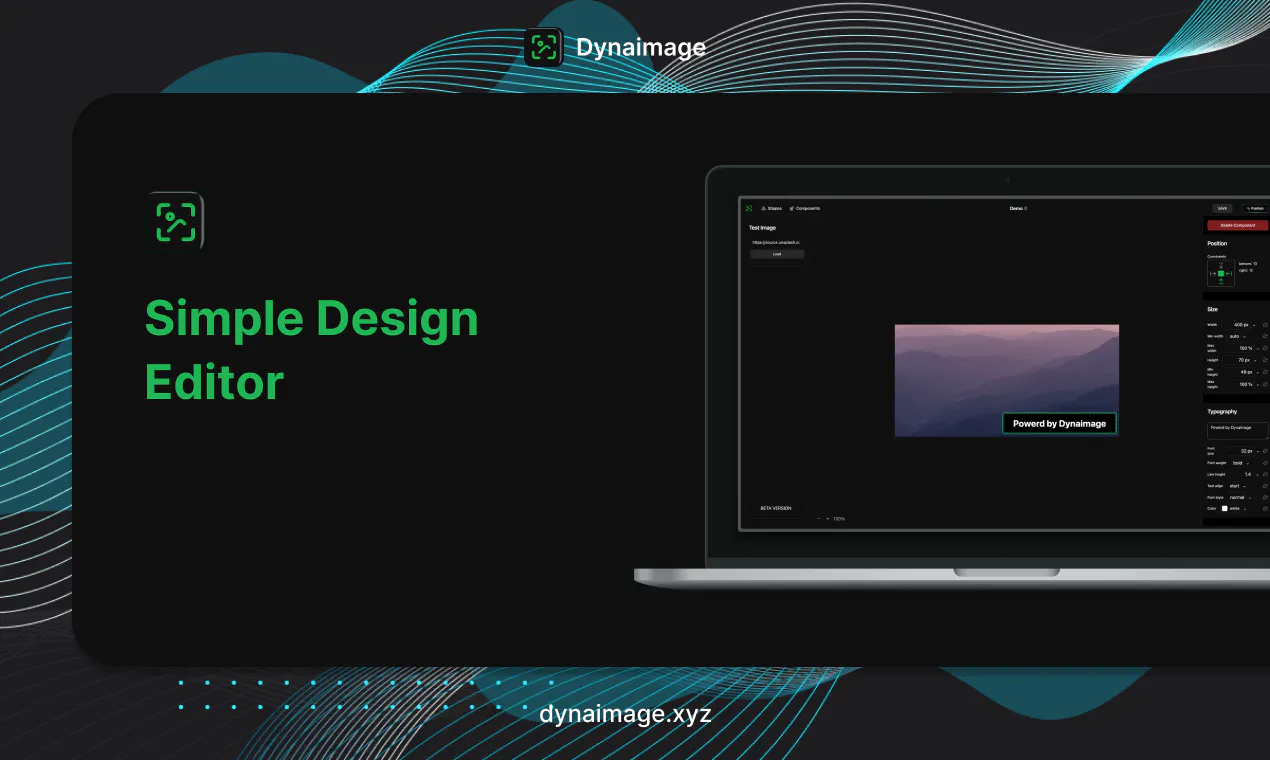Click the reset icon beside Min width
Viewport: 1270px width, 760px height.
point(1265,336)
